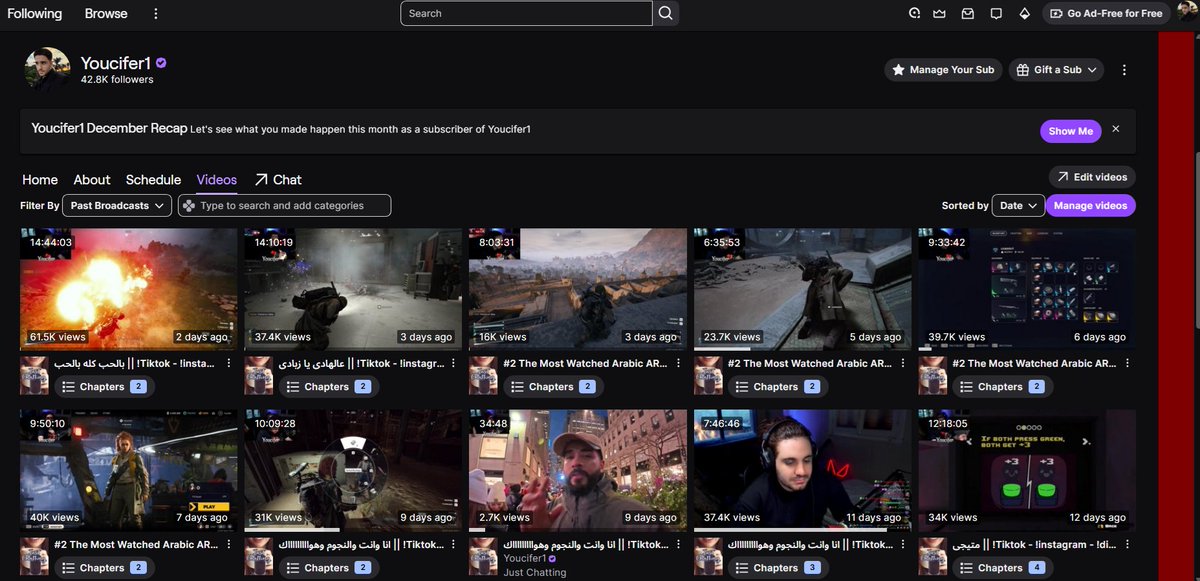Open options menu for the 7:46:46 video
Image resolution: width=1200 pixels, height=581 pixels.
[903, 545]
